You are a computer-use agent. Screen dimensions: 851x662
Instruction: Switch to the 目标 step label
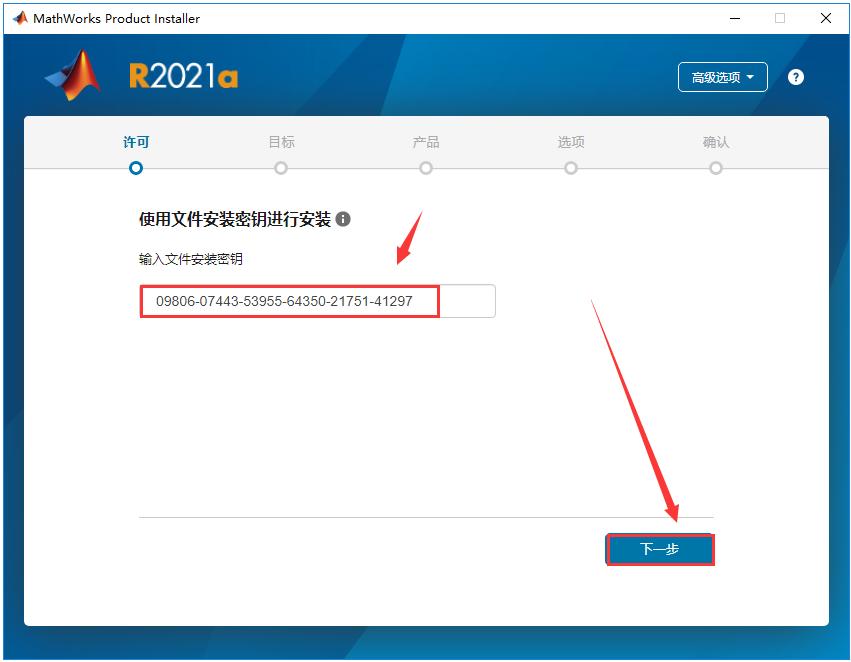click(280, 142)
